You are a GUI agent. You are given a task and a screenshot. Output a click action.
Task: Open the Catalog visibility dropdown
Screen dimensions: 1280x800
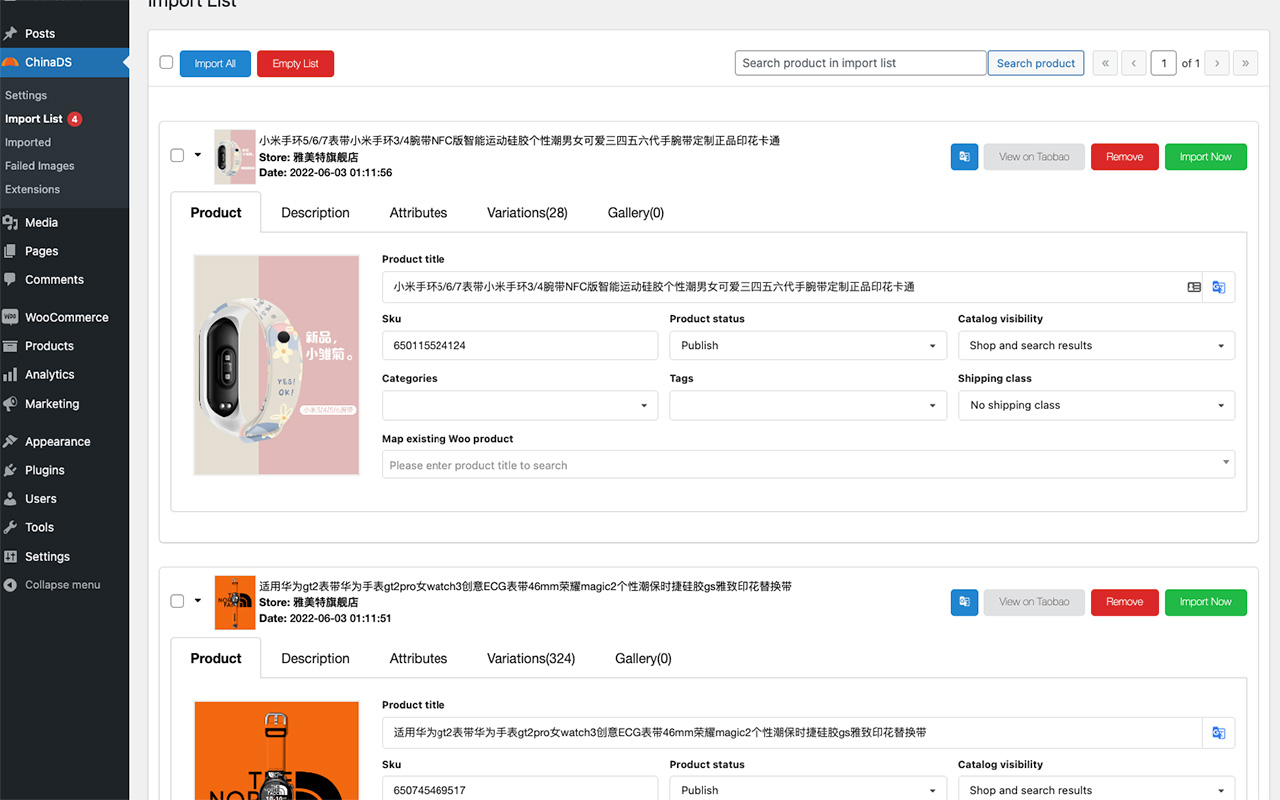(1096, 345)
